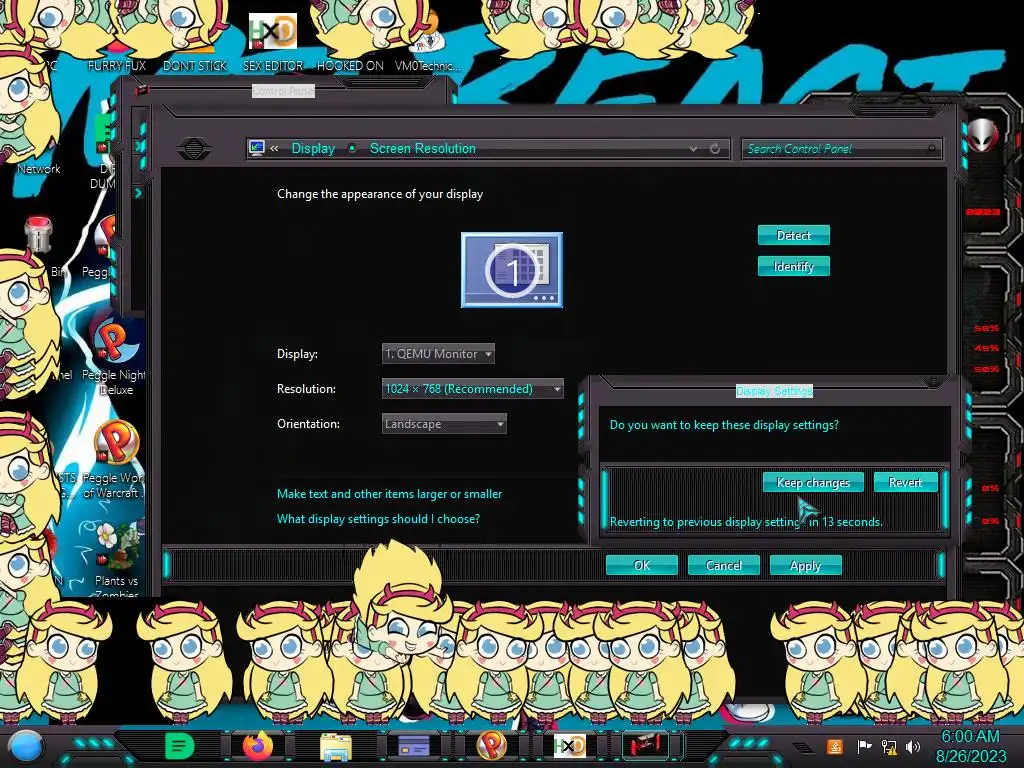Screen dimensions: 1024x768
Task: Open the Action Center flag icon
Action: click(864, 746)
